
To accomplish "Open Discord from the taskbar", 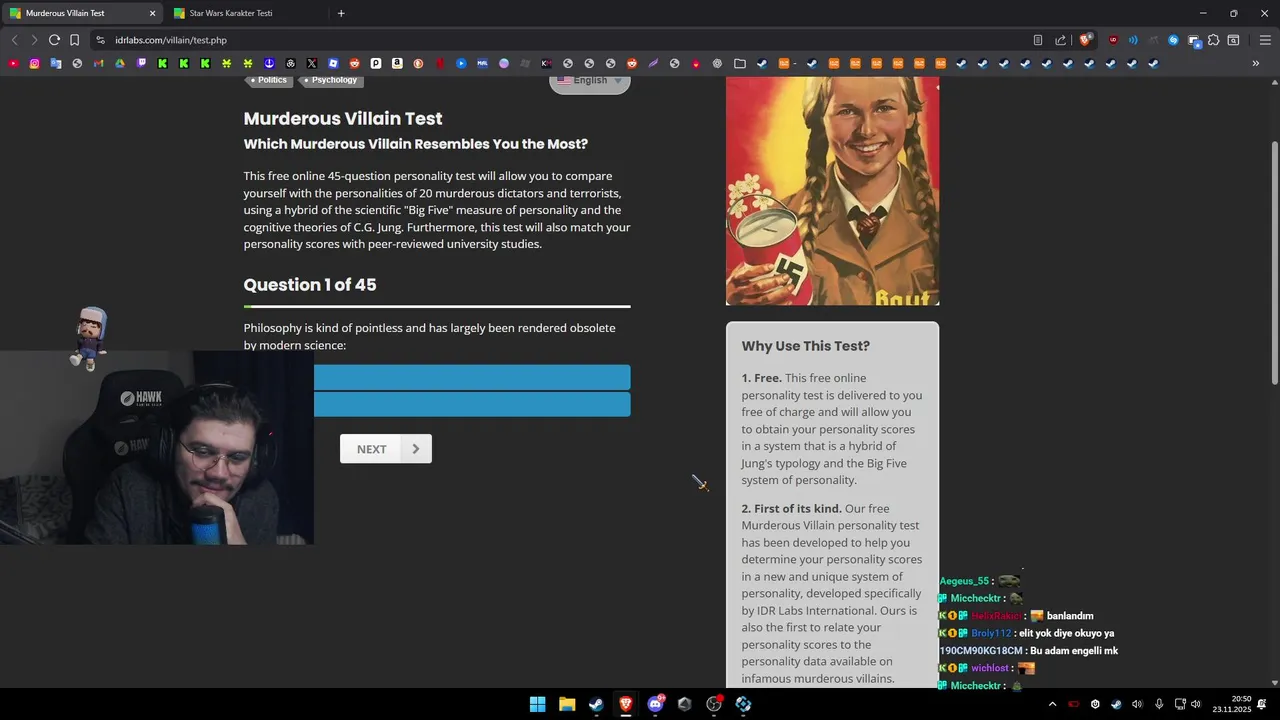I will pyautogui.click(x=655, y=704).
